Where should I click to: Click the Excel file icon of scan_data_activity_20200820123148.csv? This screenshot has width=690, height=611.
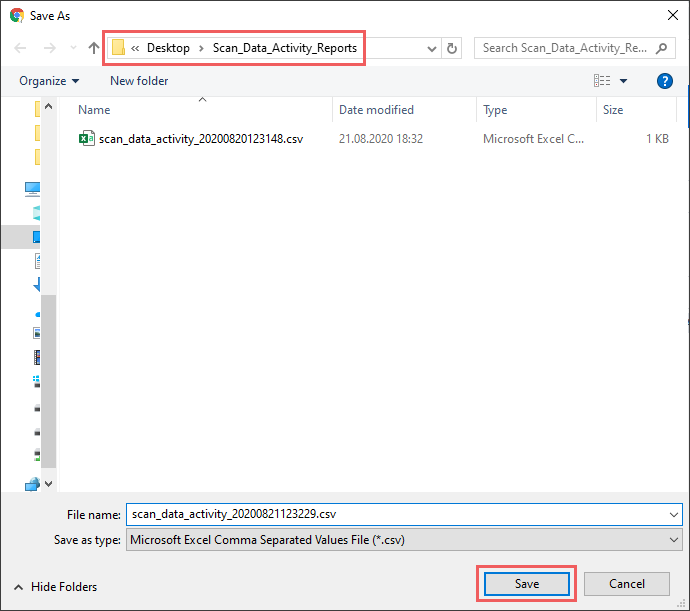point(87,139)
